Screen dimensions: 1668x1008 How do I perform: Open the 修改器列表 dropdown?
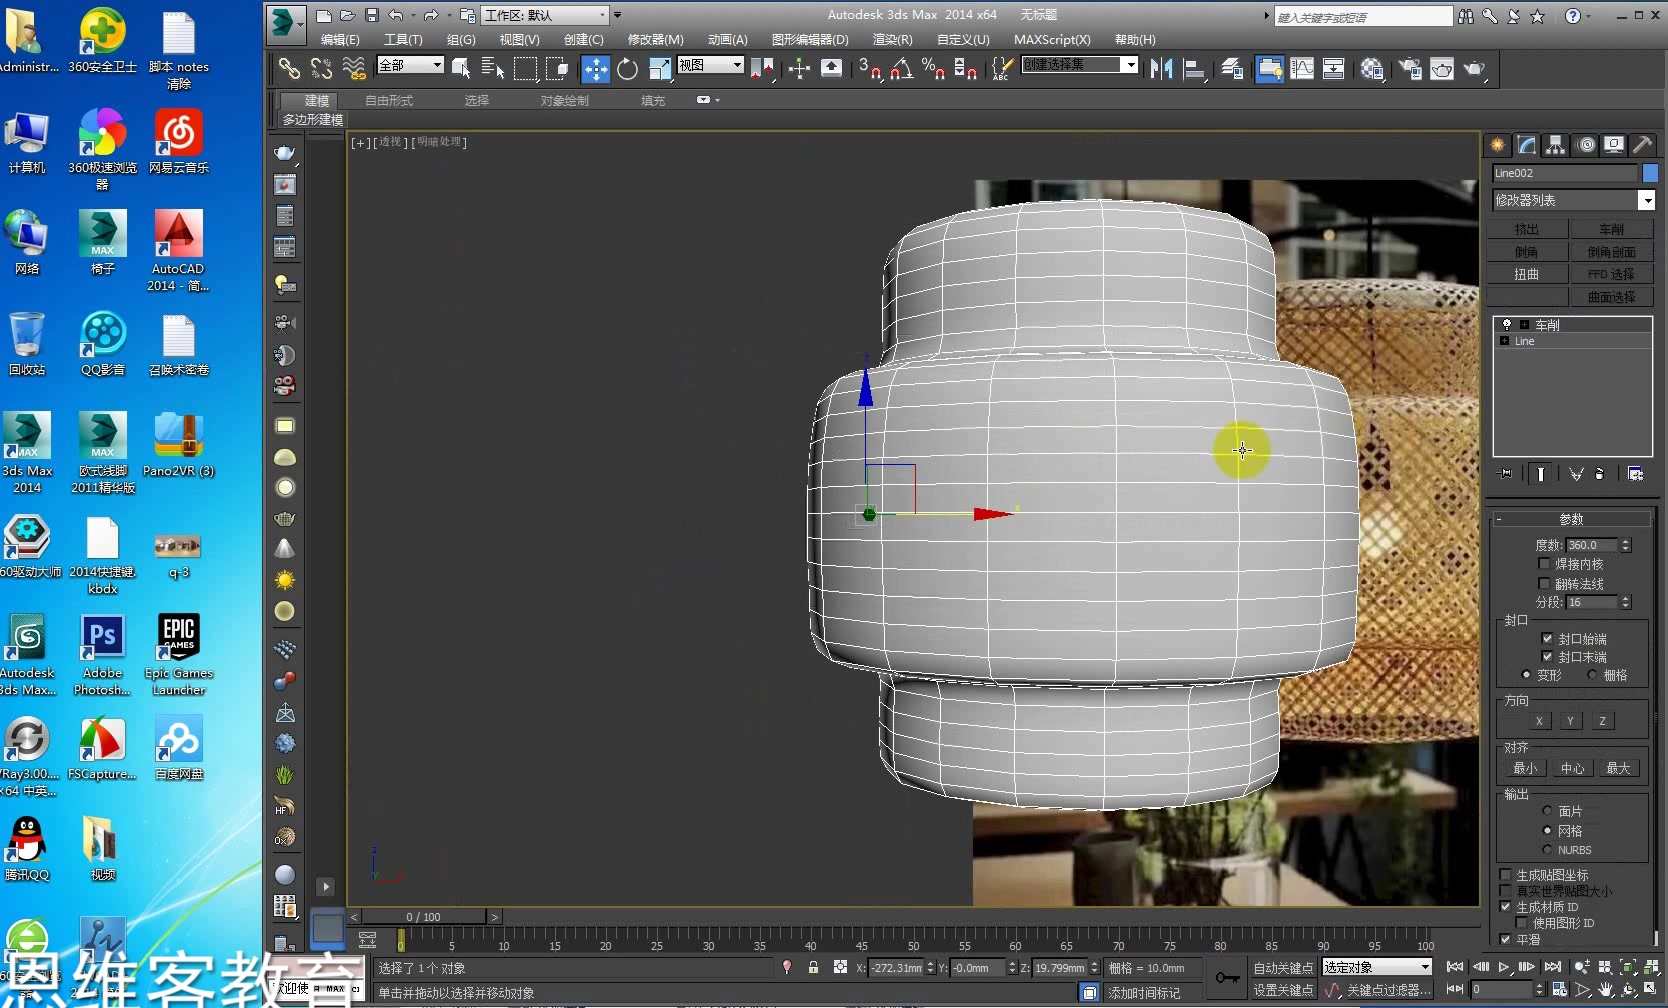click(1647, 200)
